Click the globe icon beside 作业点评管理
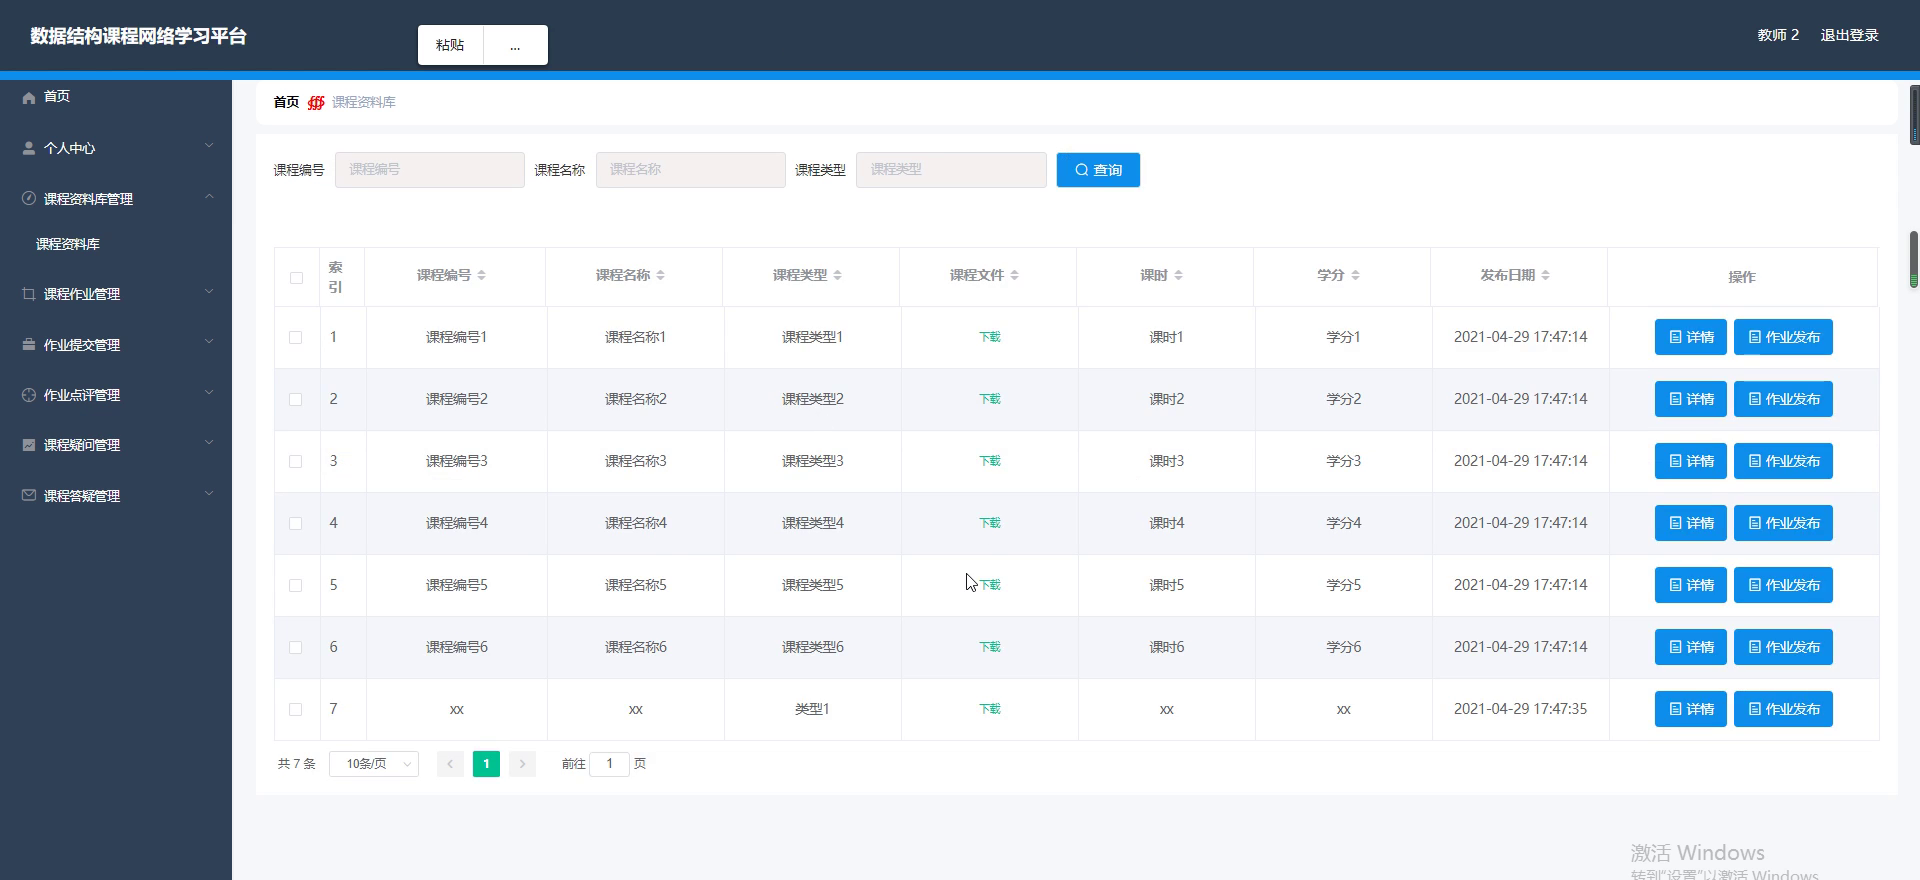This screenshot has height=880, width=1920. 29,395
